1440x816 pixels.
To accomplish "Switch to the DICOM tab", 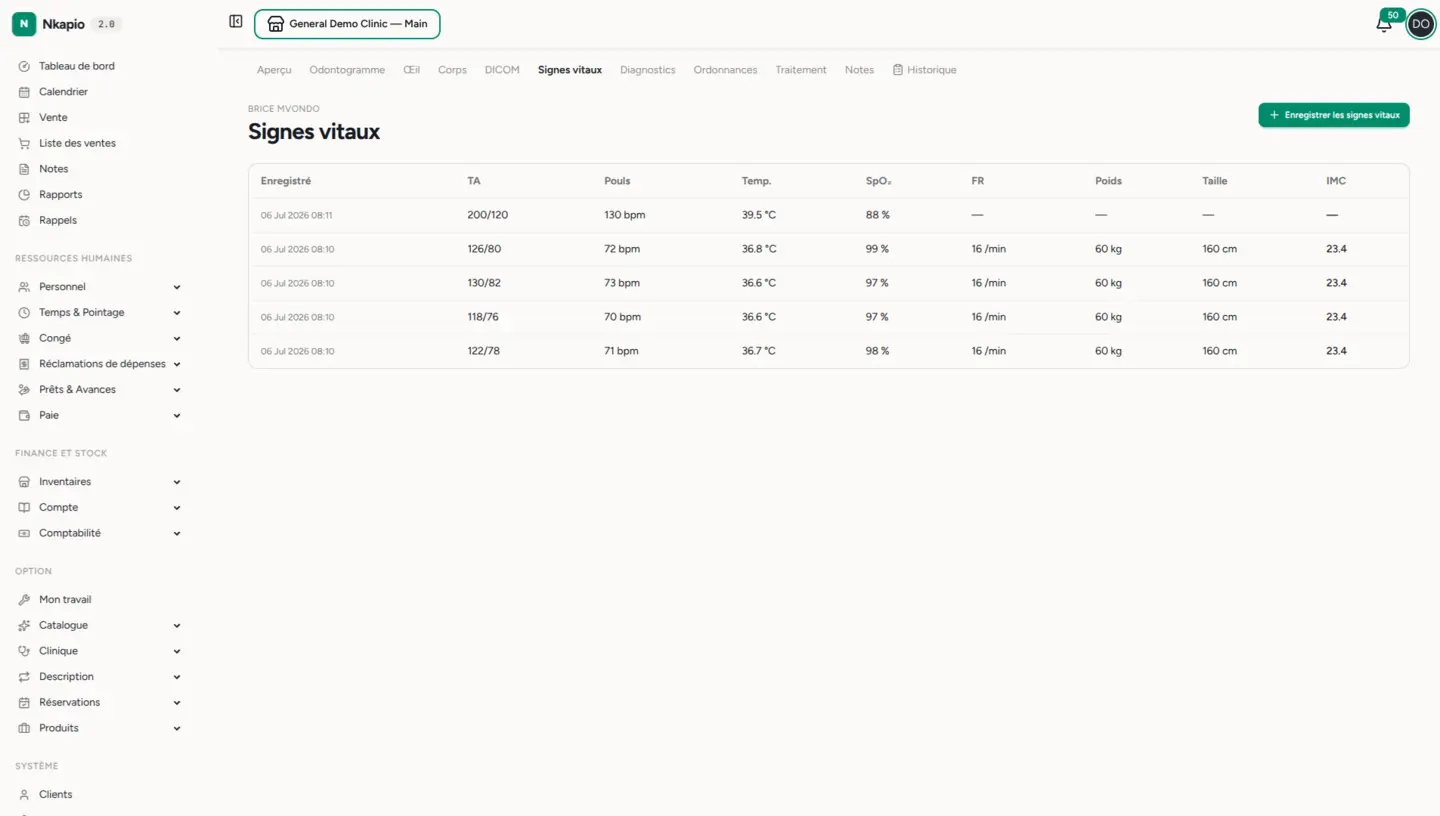I will (502, 70).
